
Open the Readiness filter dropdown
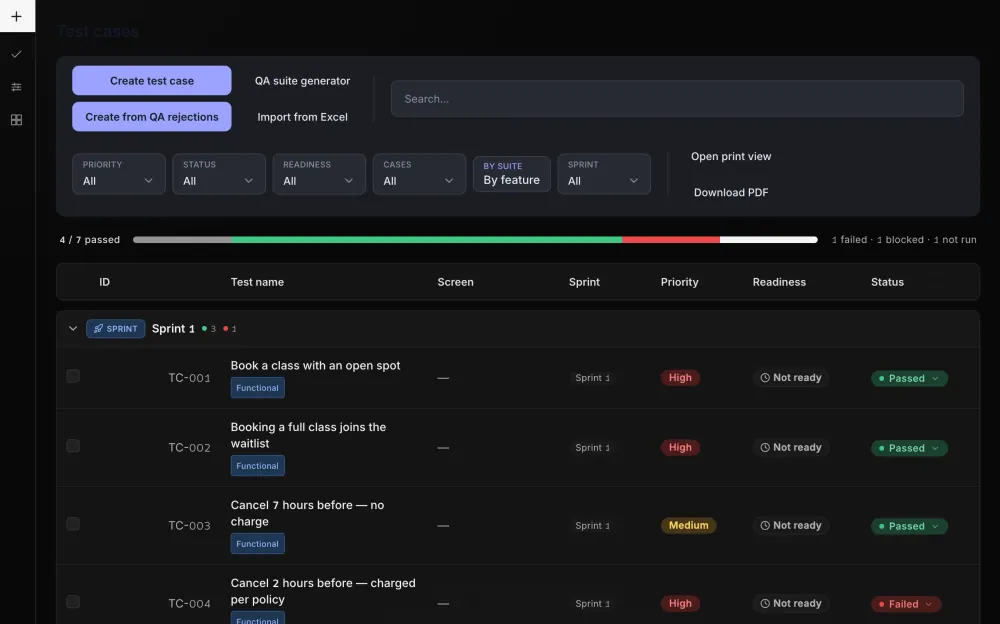[x=319, y=174]
